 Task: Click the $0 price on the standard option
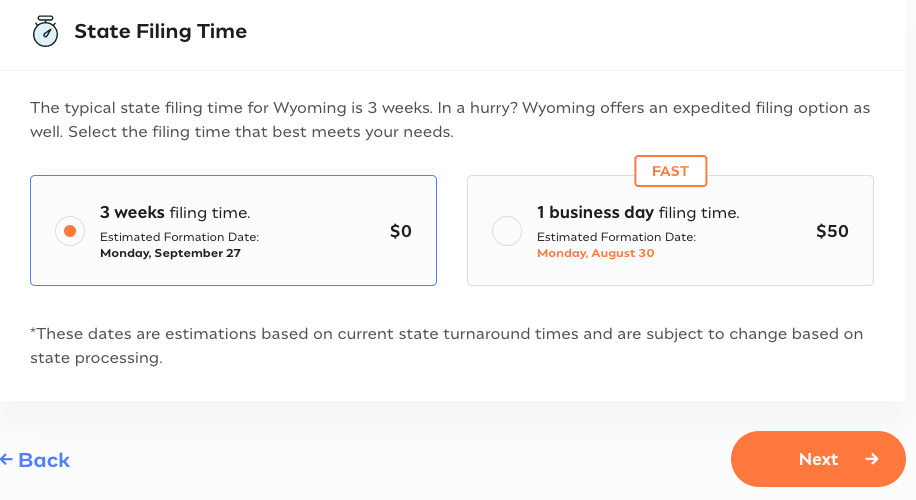(401, 231)
